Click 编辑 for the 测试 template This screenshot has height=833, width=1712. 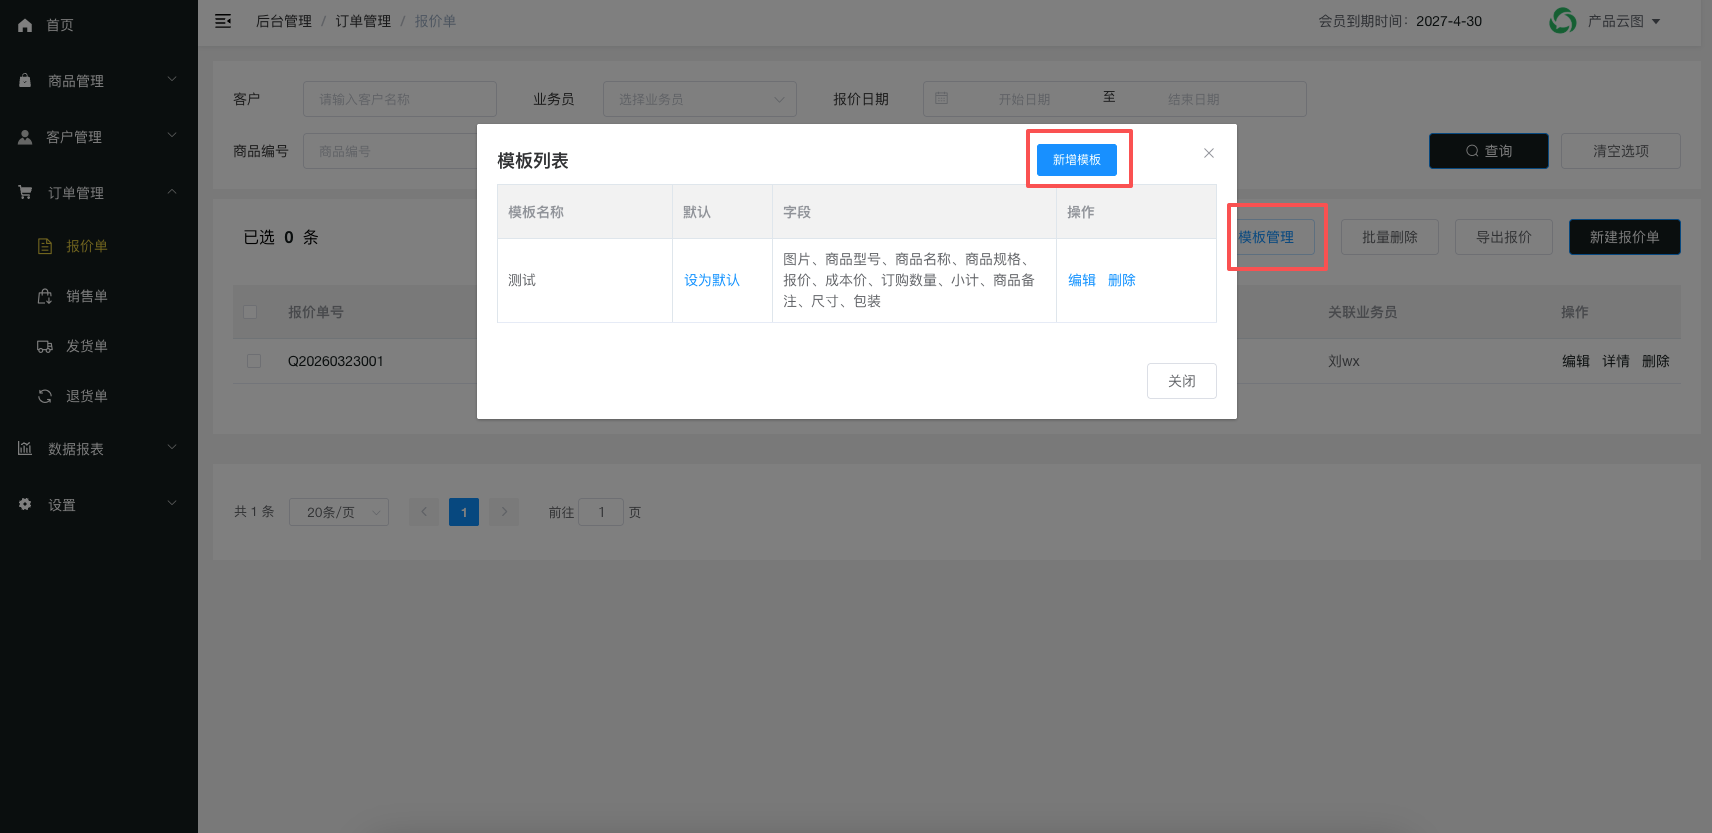pyautogui.click(x=1082, y=280)
